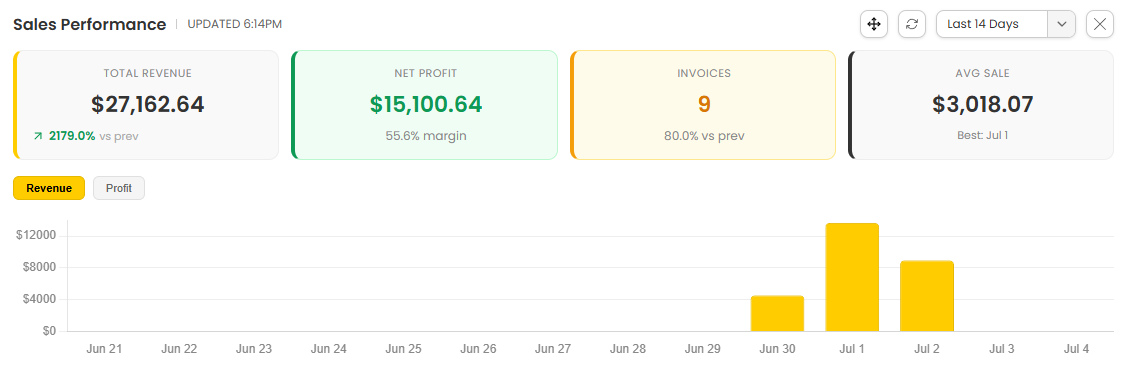Click the 2179.0% change value
Screen dimensions: 1123x371
72,136
